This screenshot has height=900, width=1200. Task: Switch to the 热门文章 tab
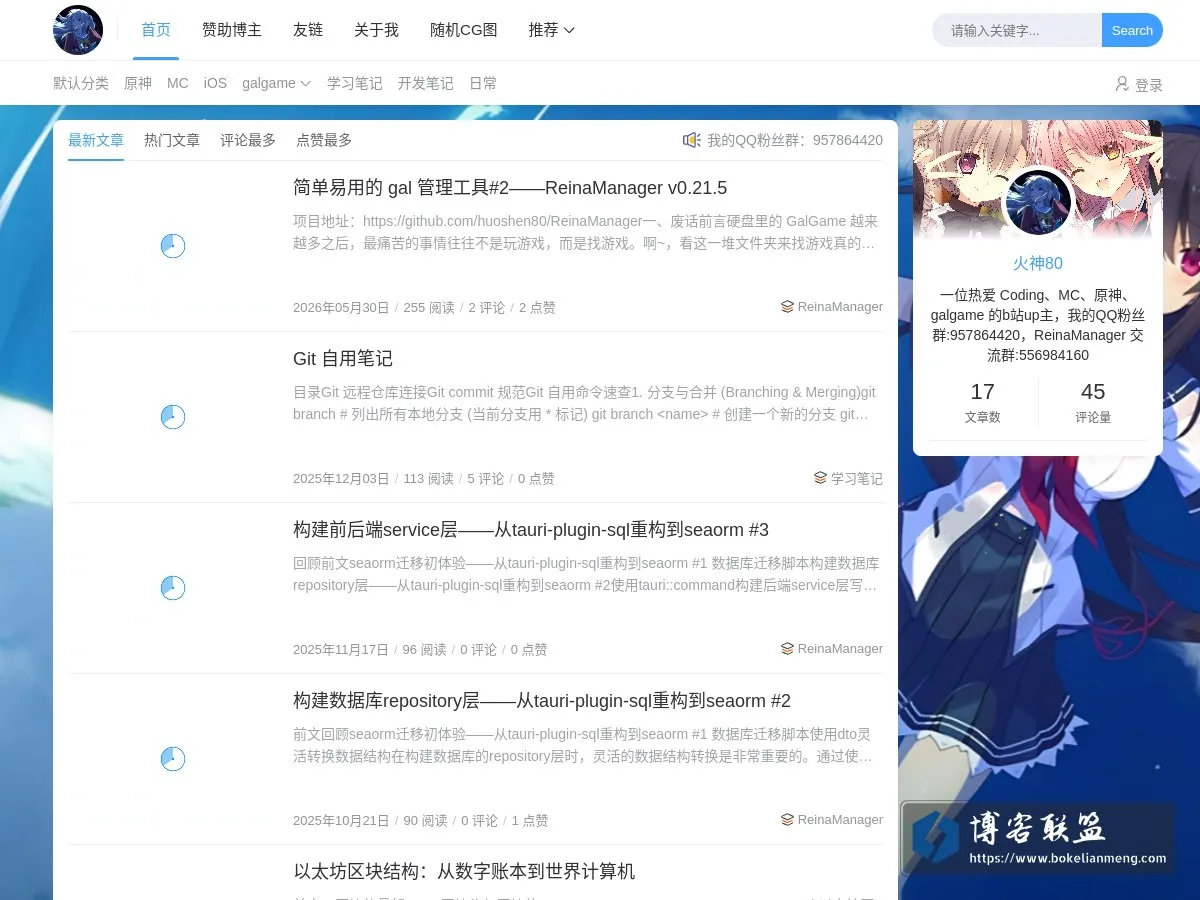pos(172,140)
